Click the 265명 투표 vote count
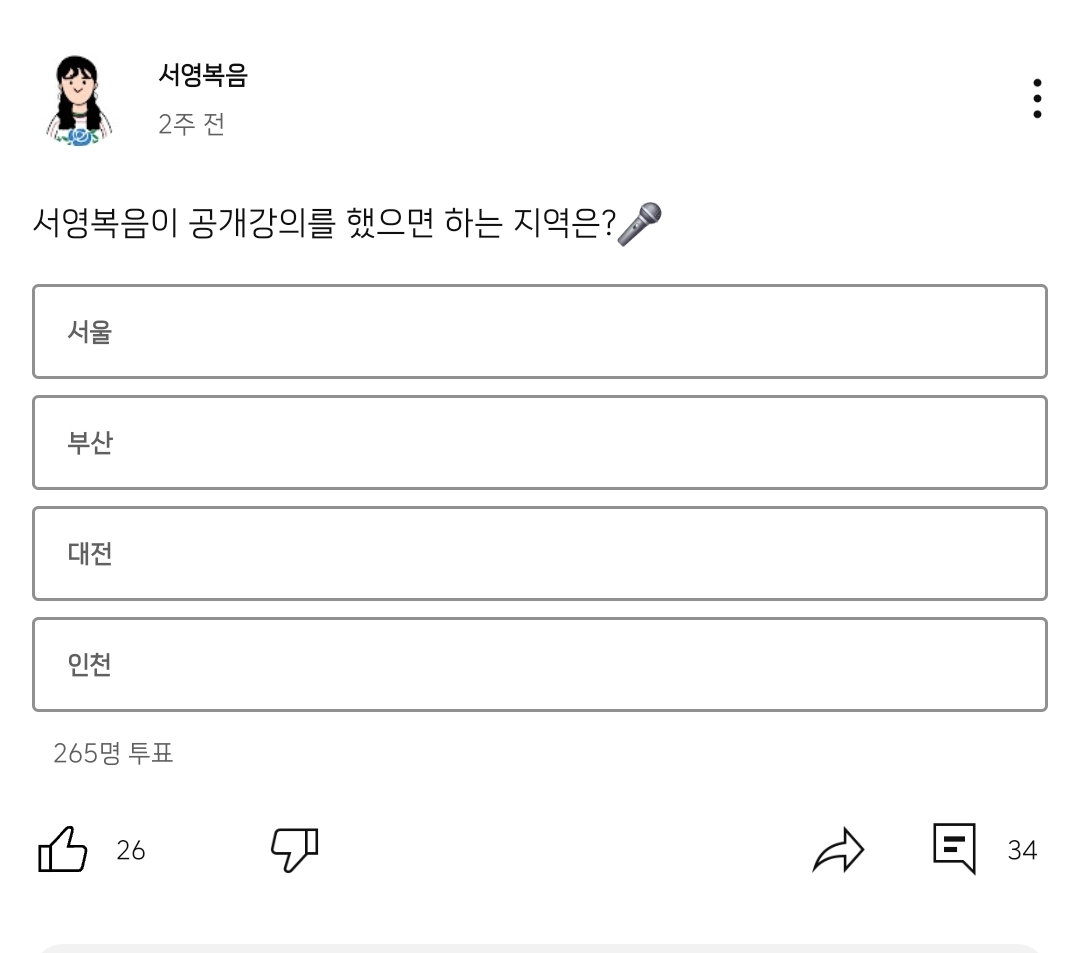The height and width of the screenshot is (953, 1080). (113, 753)
